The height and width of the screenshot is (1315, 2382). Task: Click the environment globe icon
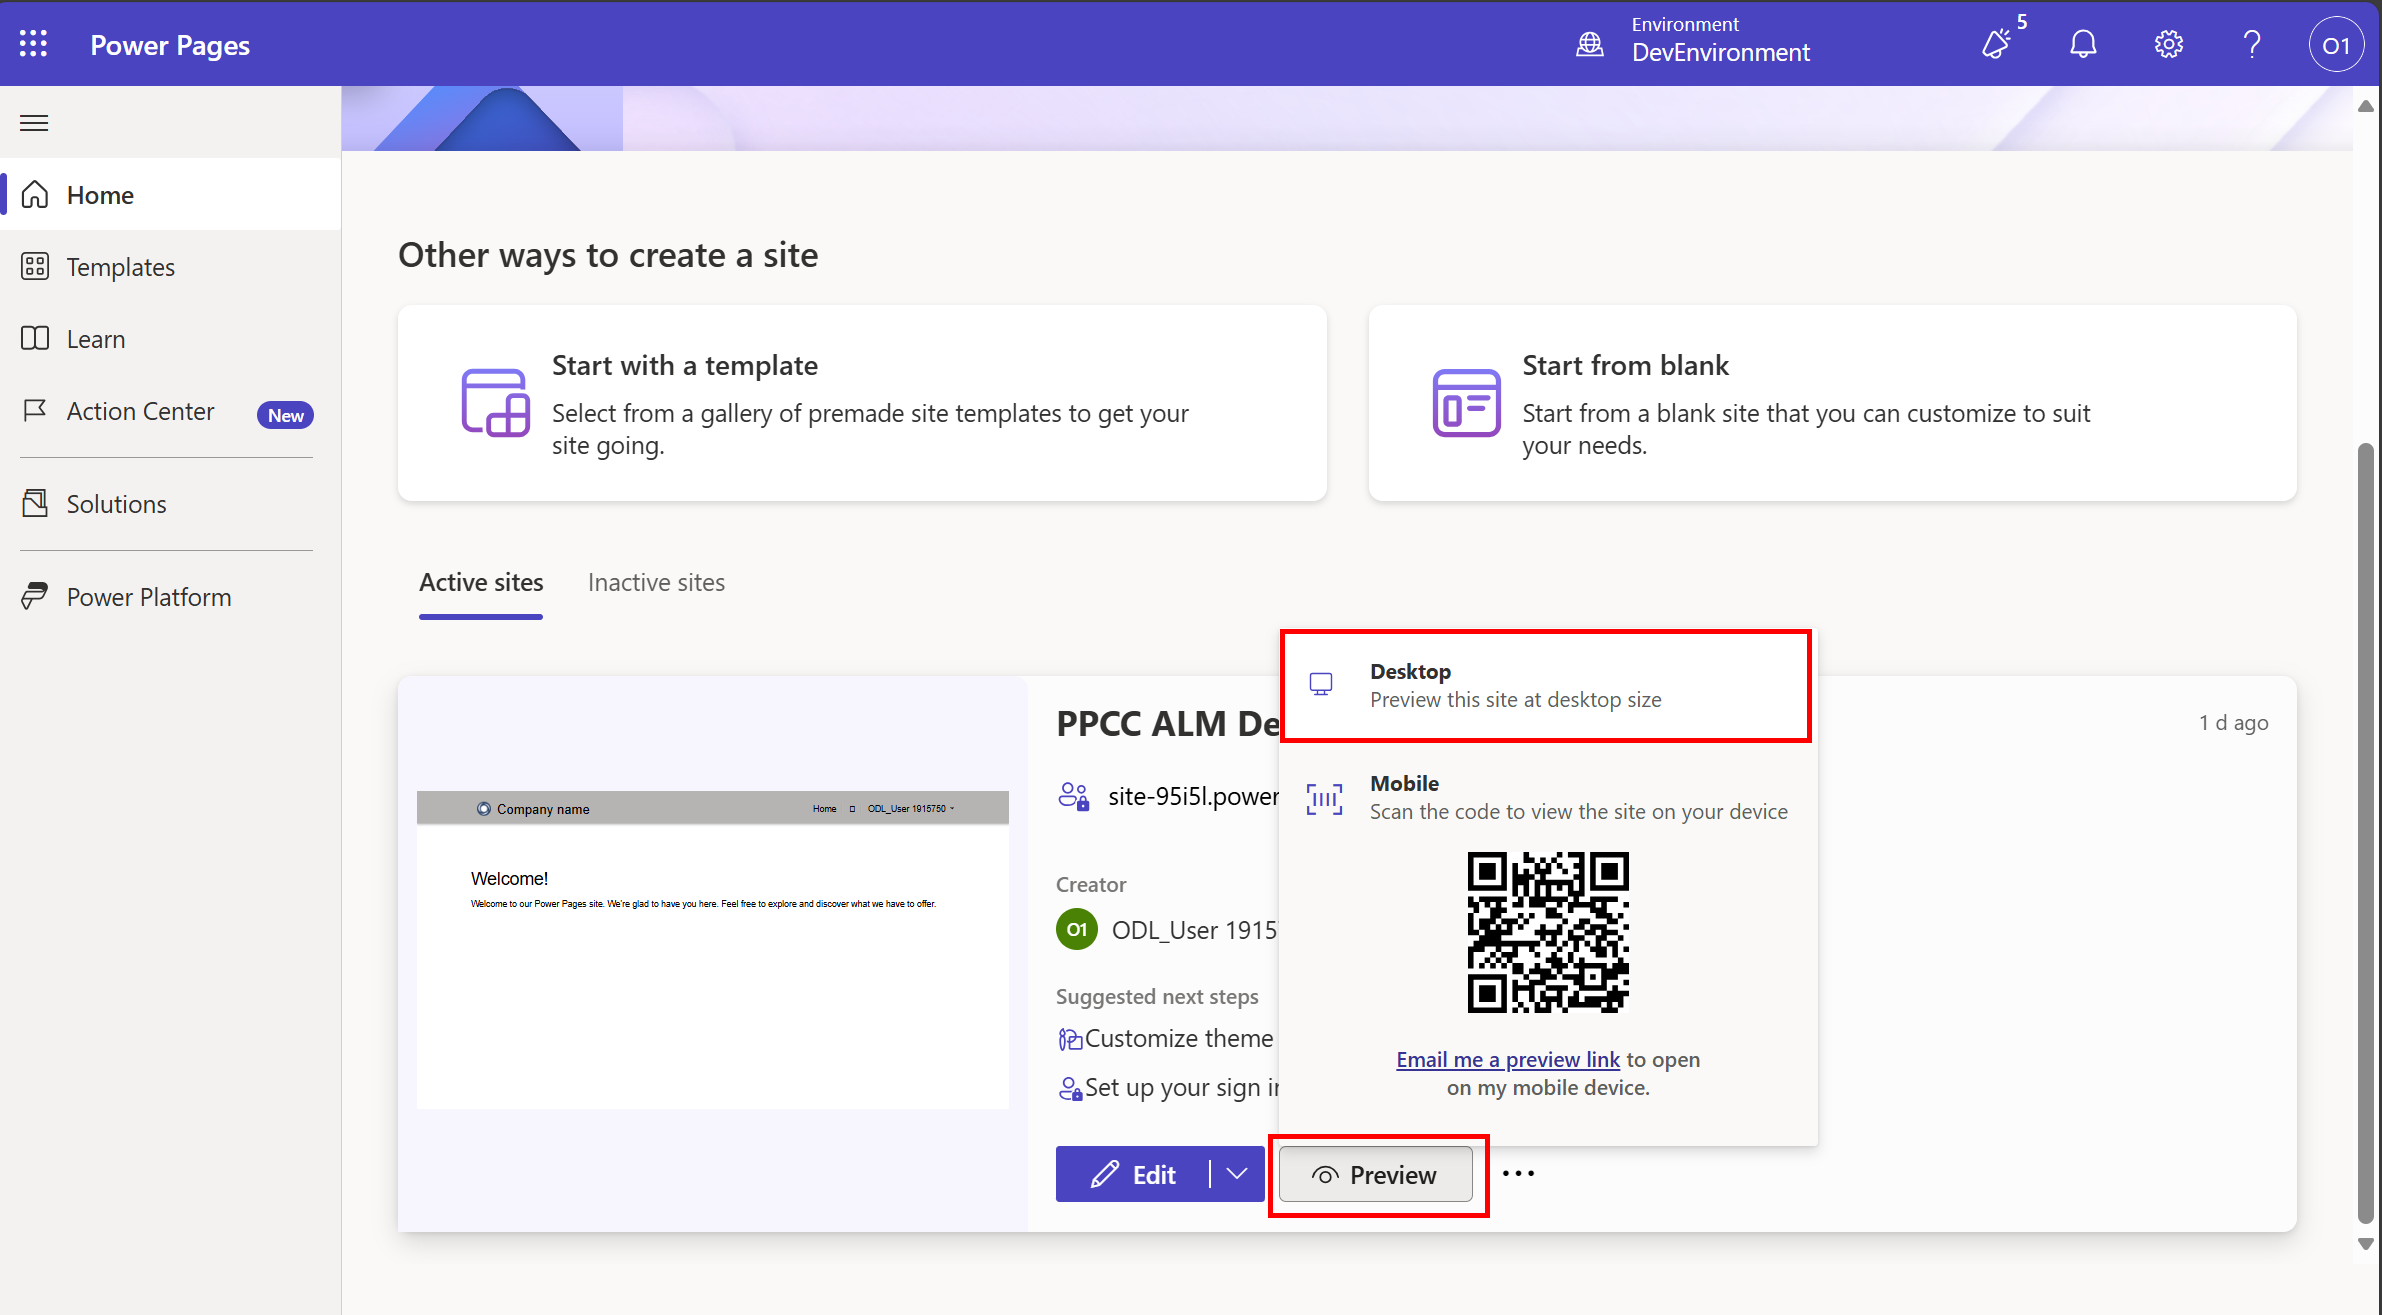(1590, 44)
